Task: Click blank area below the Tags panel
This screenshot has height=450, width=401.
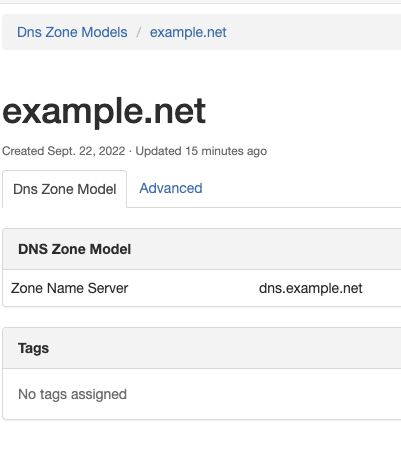Action: (200, 435)
